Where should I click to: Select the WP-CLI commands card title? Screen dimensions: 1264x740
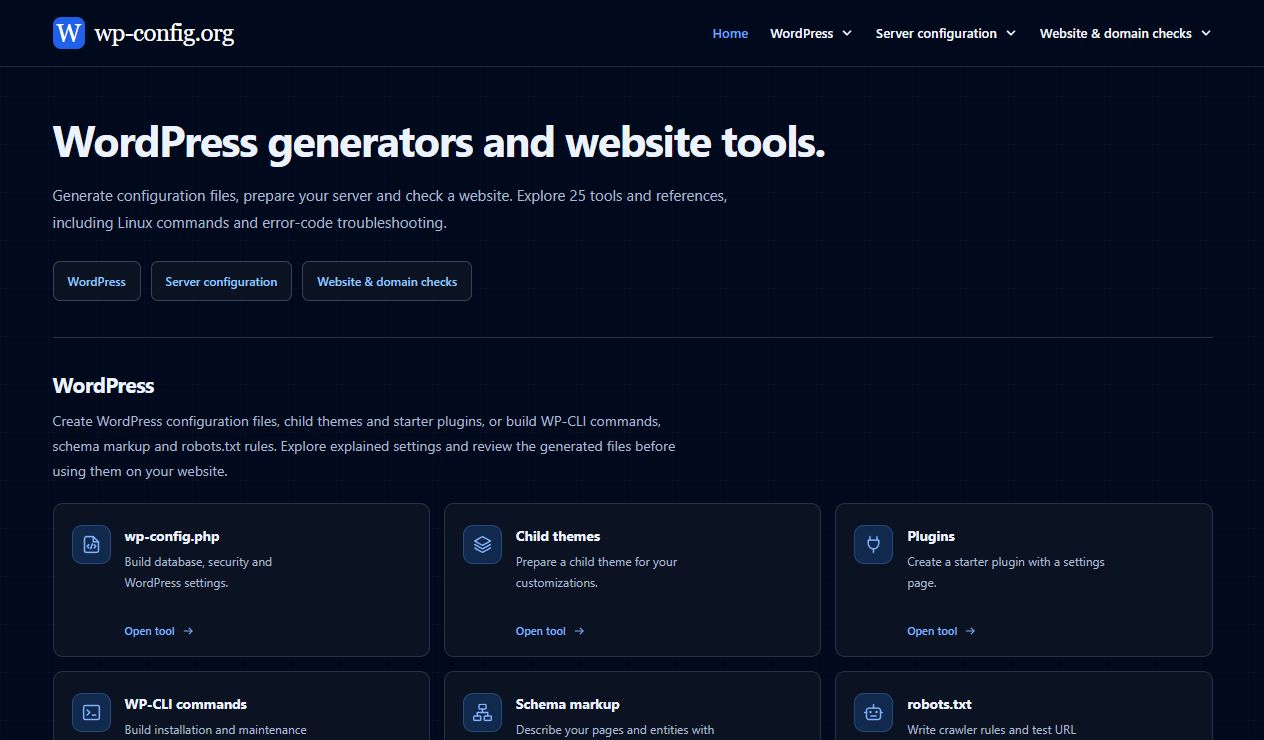186,704
